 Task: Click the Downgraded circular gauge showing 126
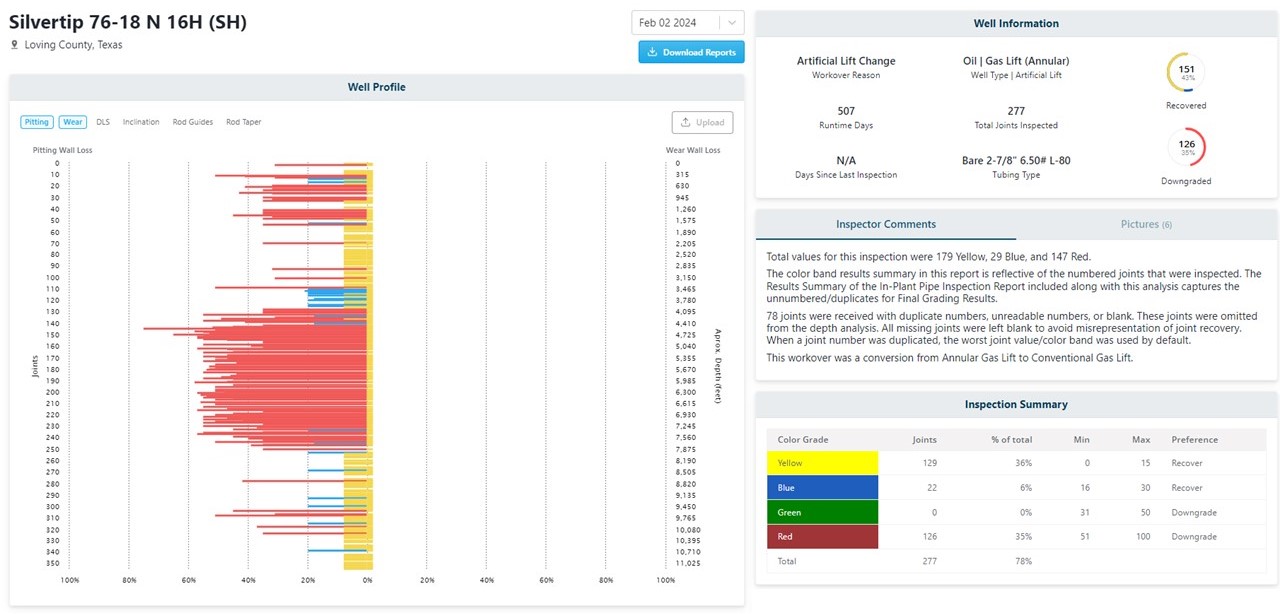[1186, 147]
